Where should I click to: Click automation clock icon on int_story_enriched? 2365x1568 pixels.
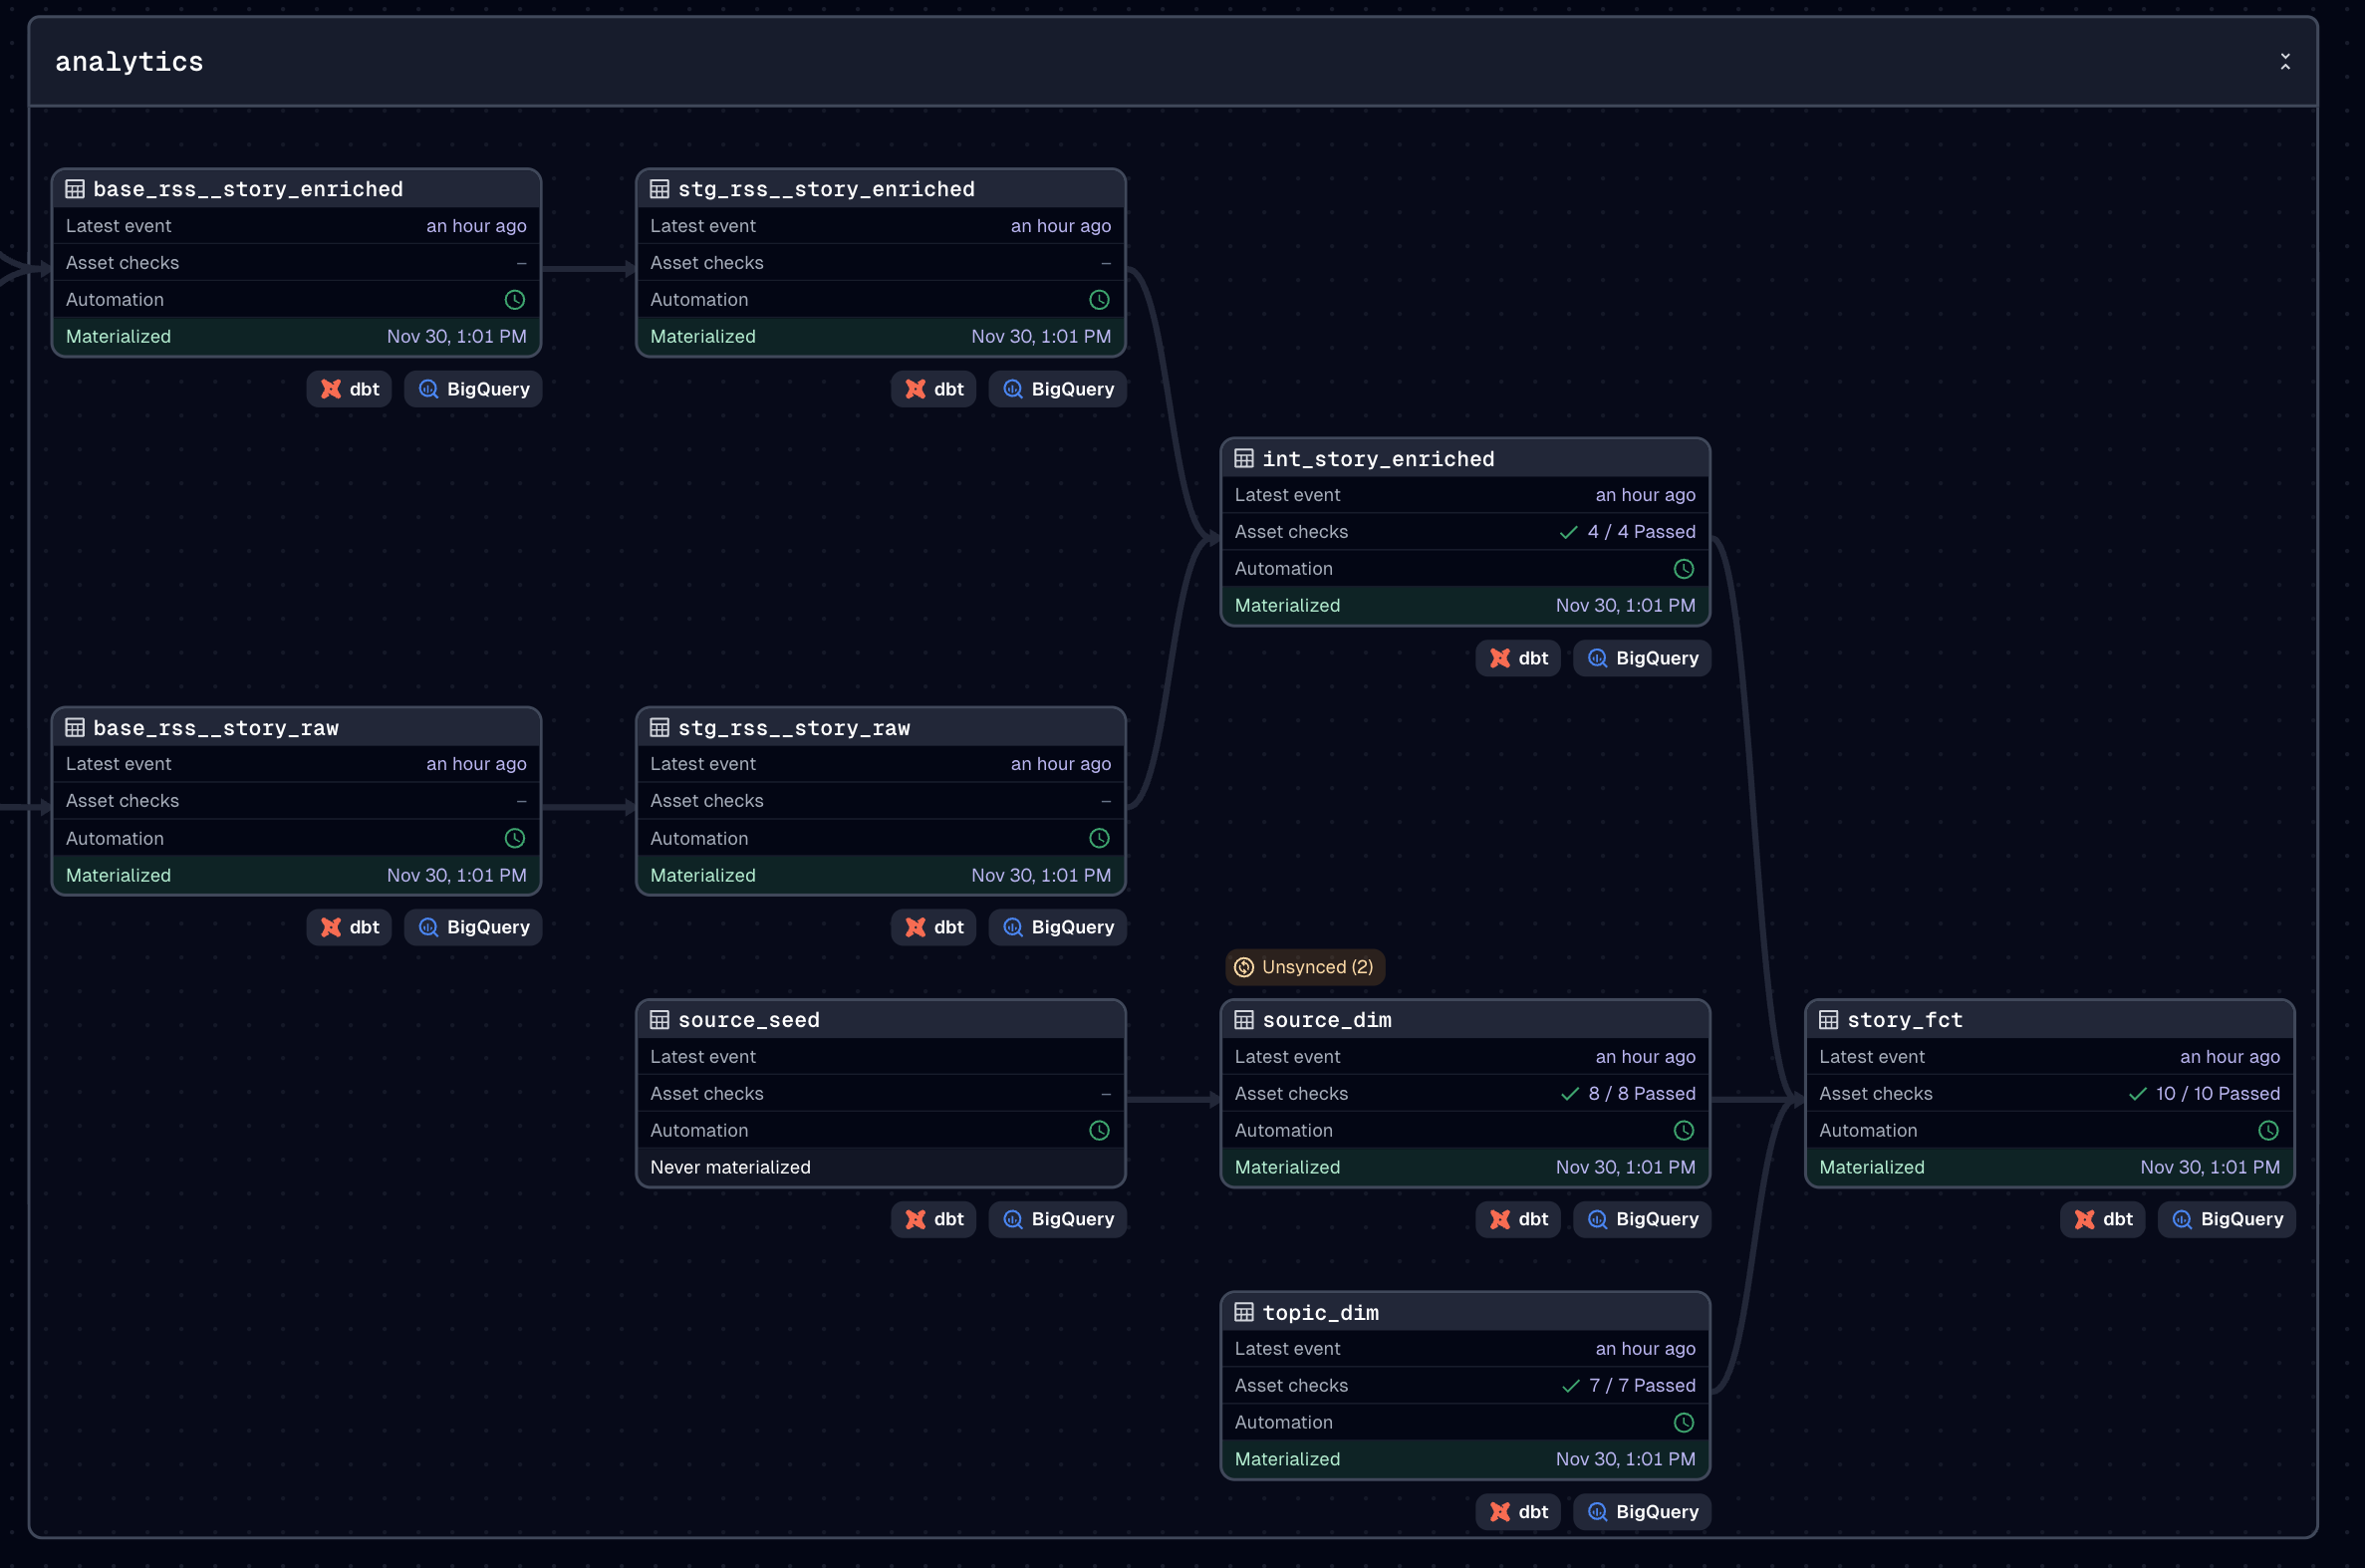click(x=1683, y=569)
